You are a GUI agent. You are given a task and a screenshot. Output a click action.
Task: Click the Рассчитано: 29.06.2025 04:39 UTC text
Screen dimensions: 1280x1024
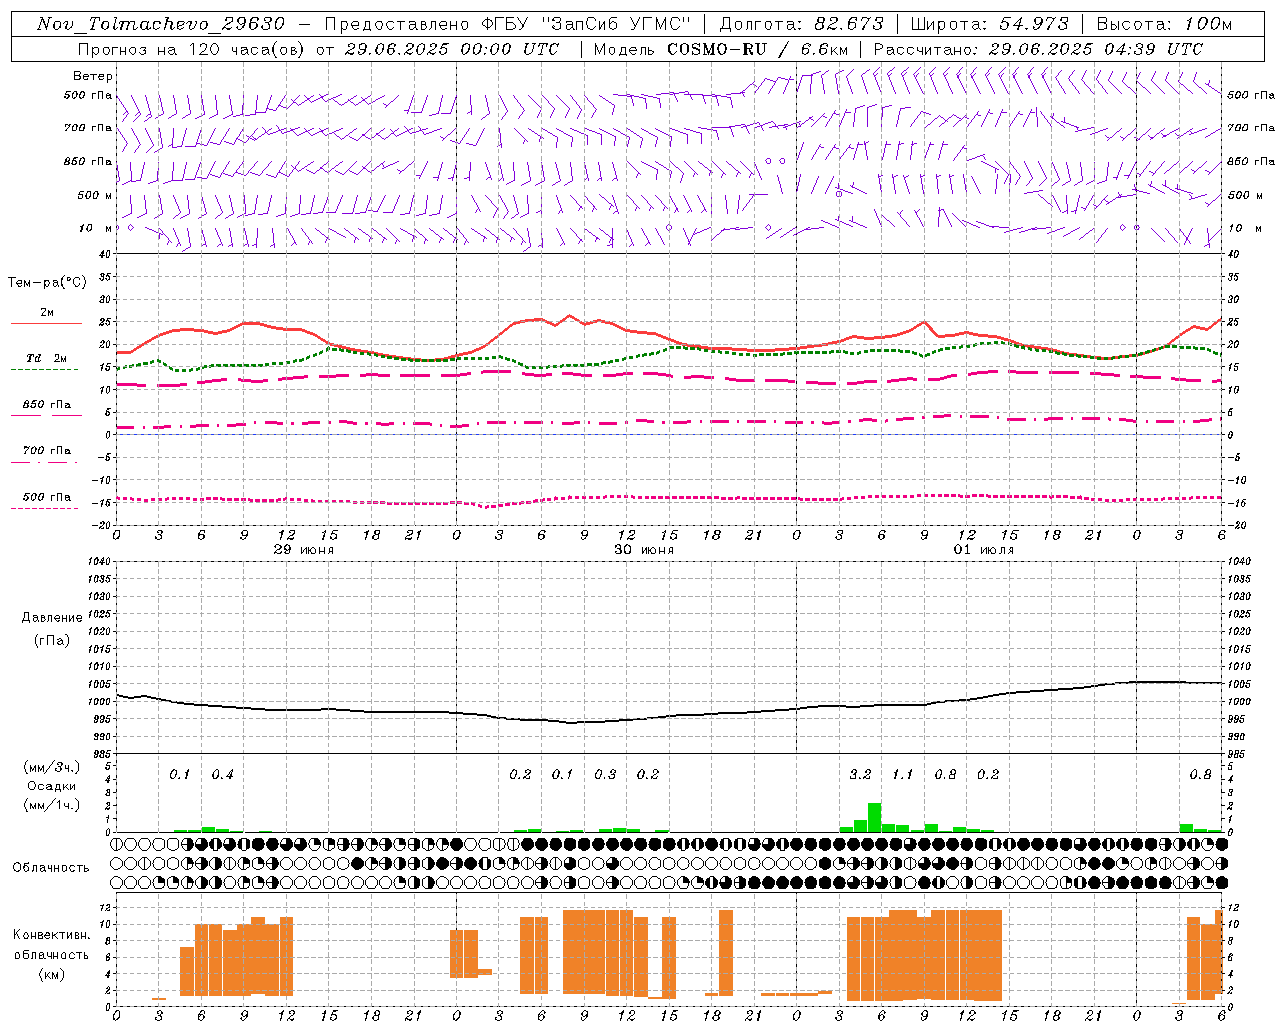tap(1038, 49)
